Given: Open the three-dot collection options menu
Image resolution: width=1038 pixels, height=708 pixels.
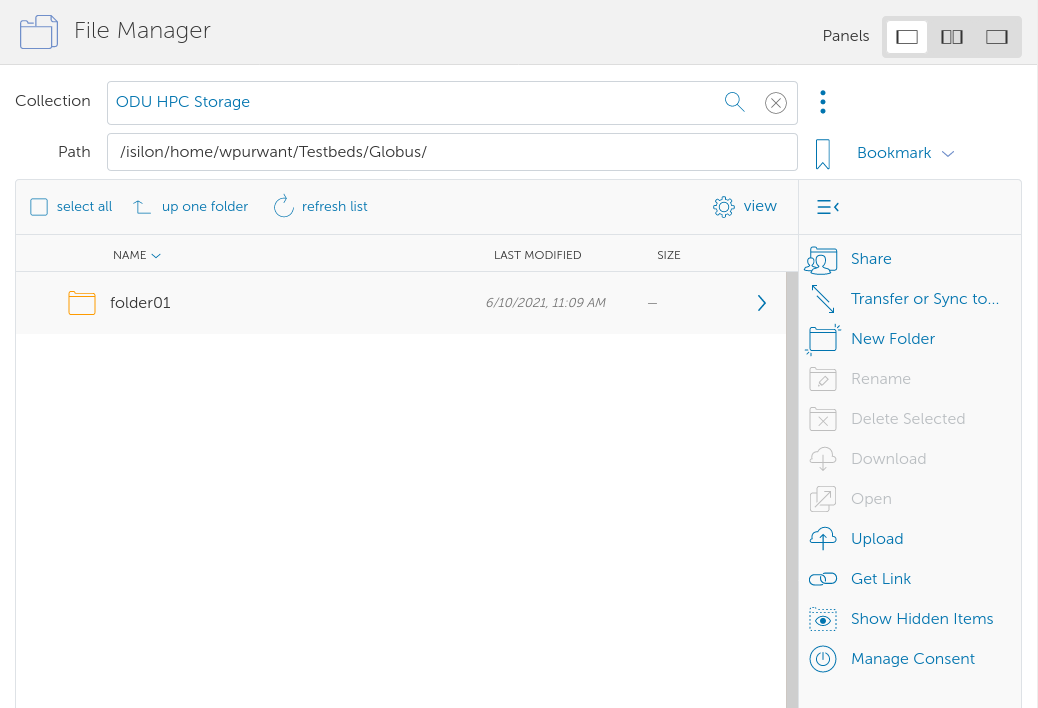Looking at the screenshot, I should pyautogui.click(x=822, y=101).
